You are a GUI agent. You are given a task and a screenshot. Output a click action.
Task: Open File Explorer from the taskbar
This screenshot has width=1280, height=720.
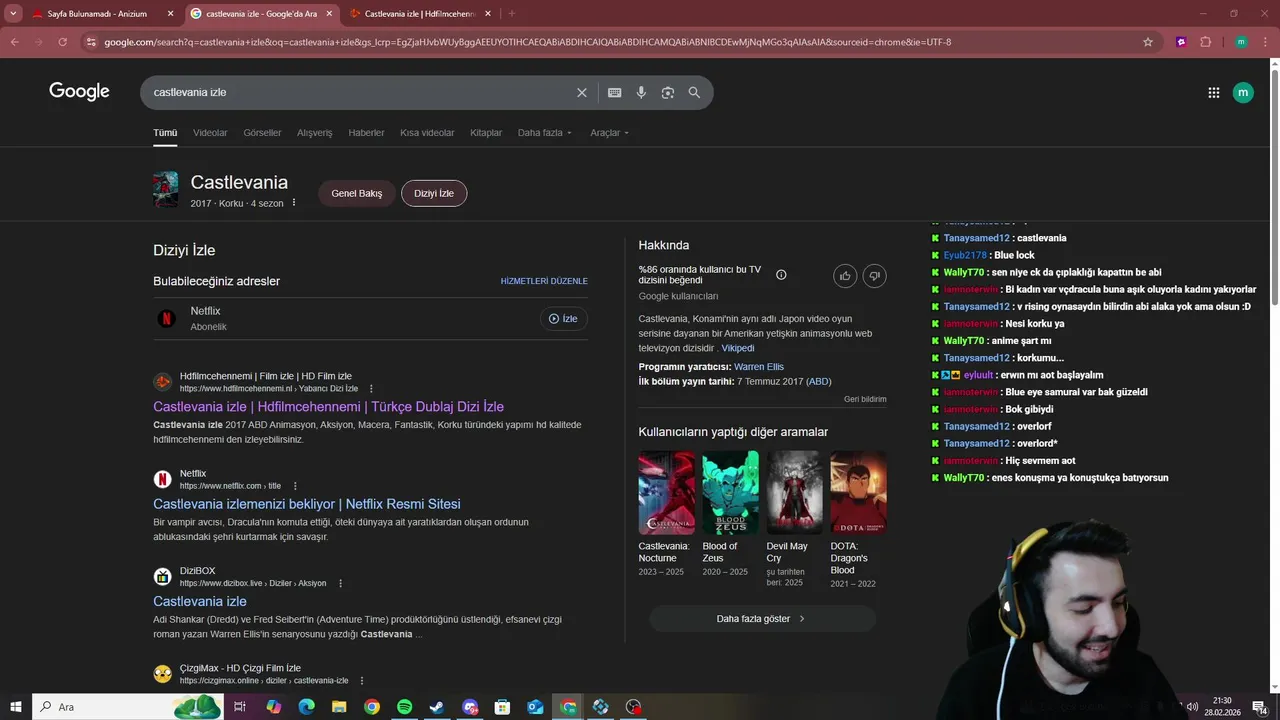pyautogui.click(x=339, y=707)
